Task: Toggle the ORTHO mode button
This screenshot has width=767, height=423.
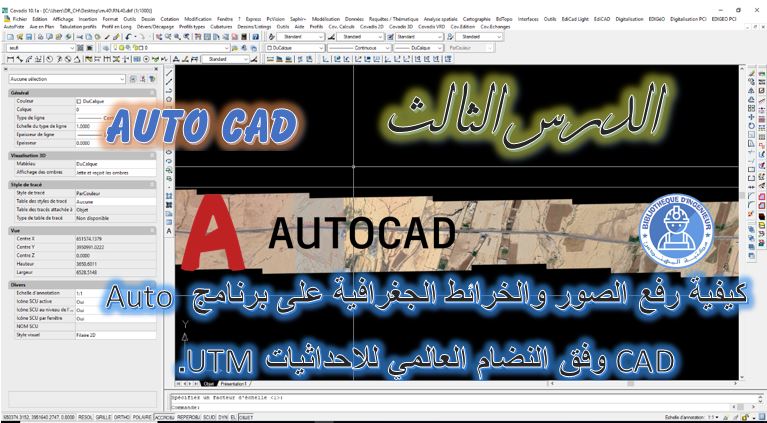Action: coord(122,417)
